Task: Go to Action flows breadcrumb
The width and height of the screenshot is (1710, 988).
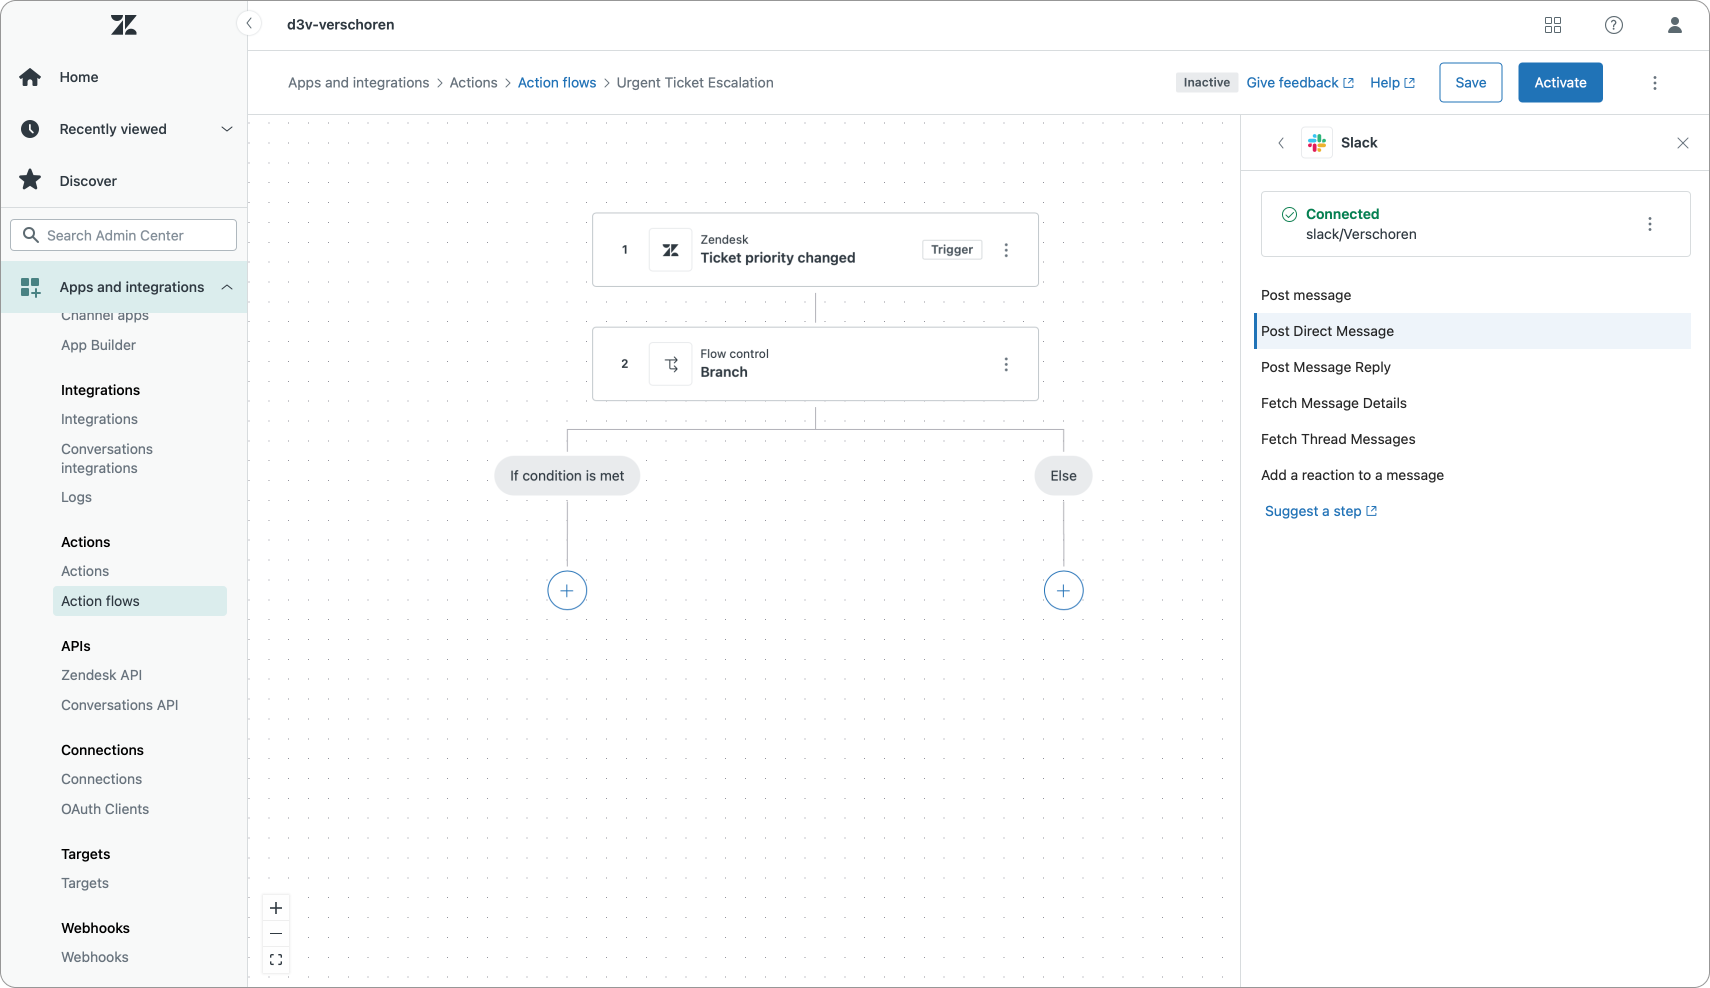Action: click(557, 83)
